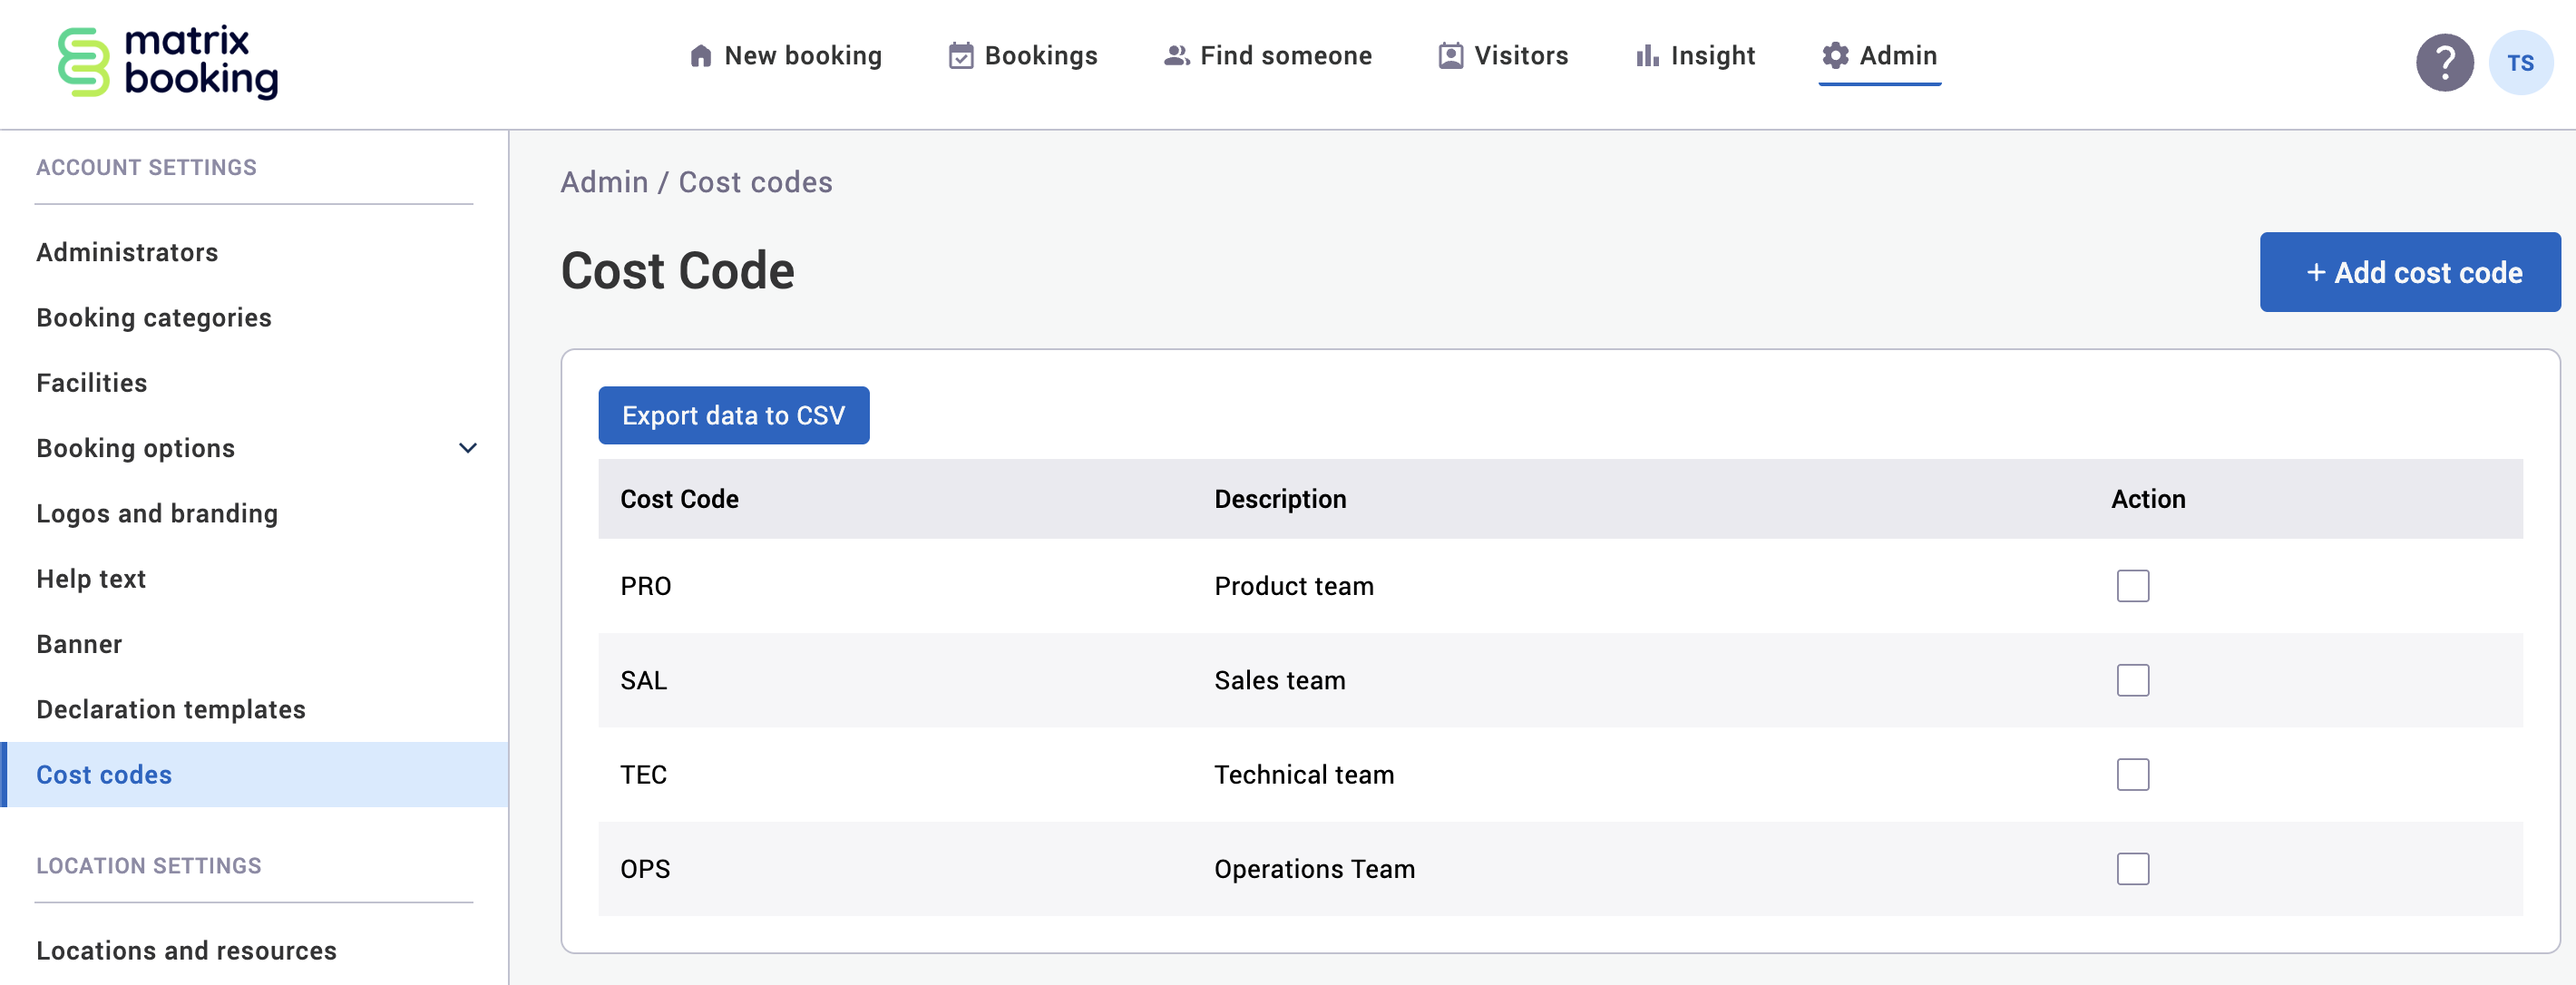Click the Add cost code button

coord(2409,272)
